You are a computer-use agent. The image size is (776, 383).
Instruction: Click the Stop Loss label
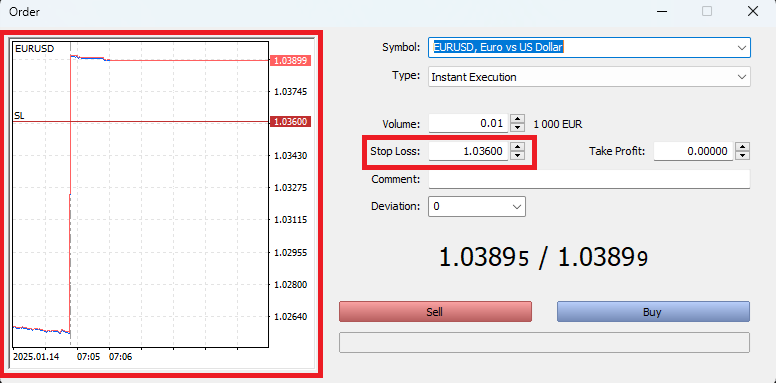pyautogui.click(x=395, y=151)
